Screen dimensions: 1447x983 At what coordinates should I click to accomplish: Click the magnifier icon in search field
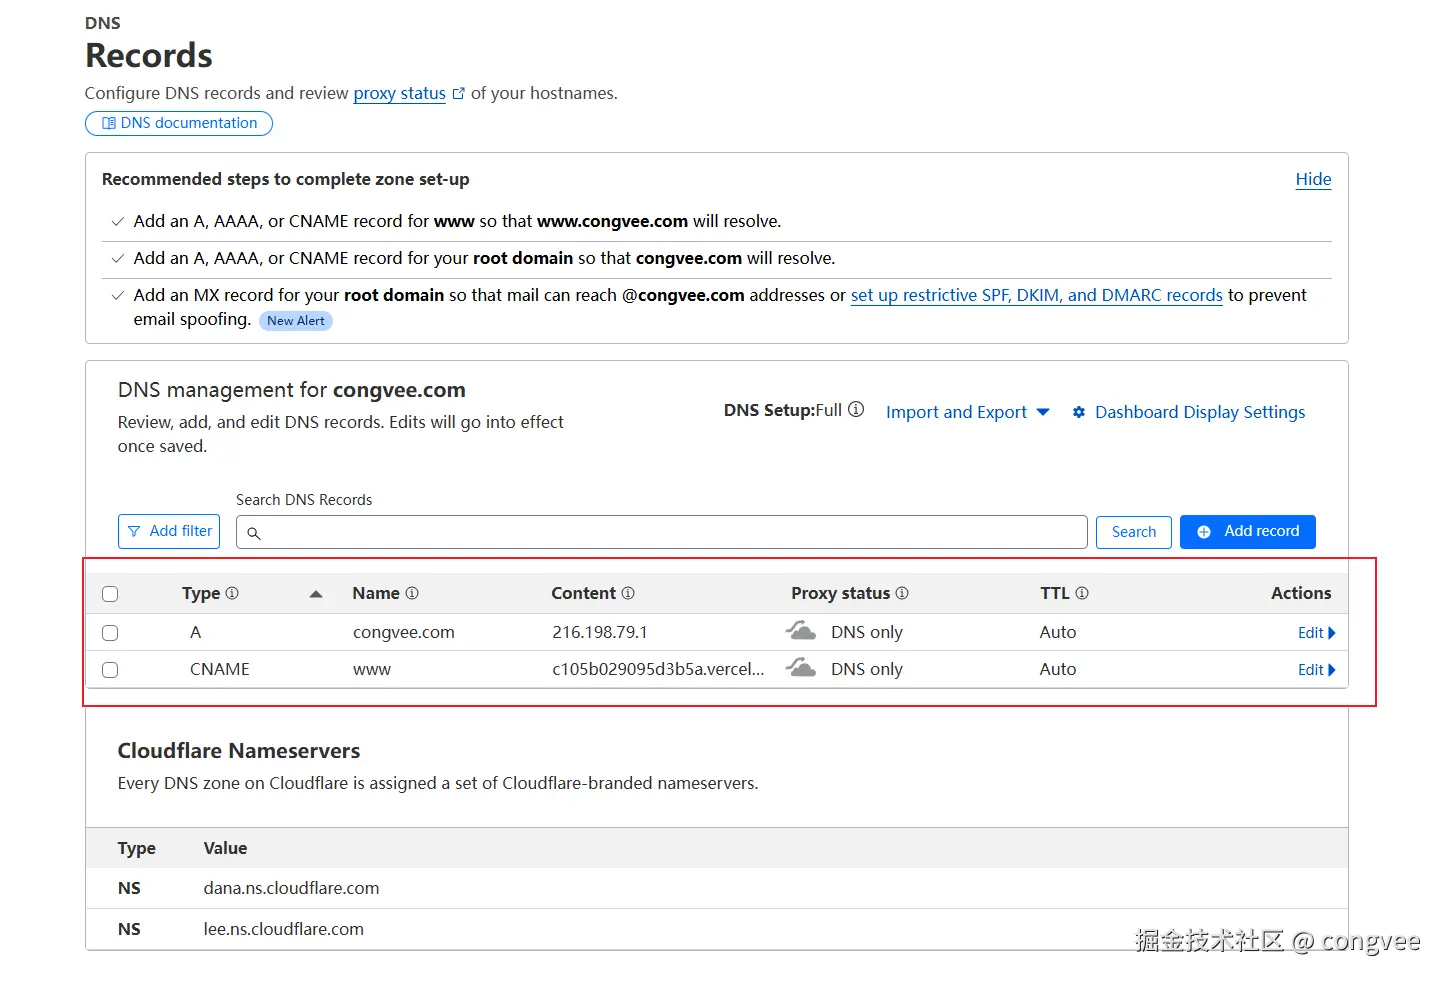254,533
